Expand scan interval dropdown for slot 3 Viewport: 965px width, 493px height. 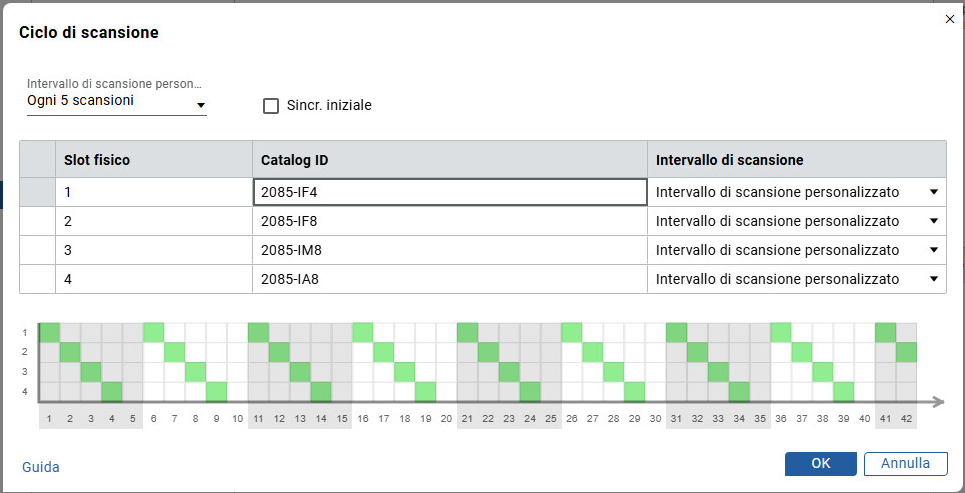coord(933,250)
